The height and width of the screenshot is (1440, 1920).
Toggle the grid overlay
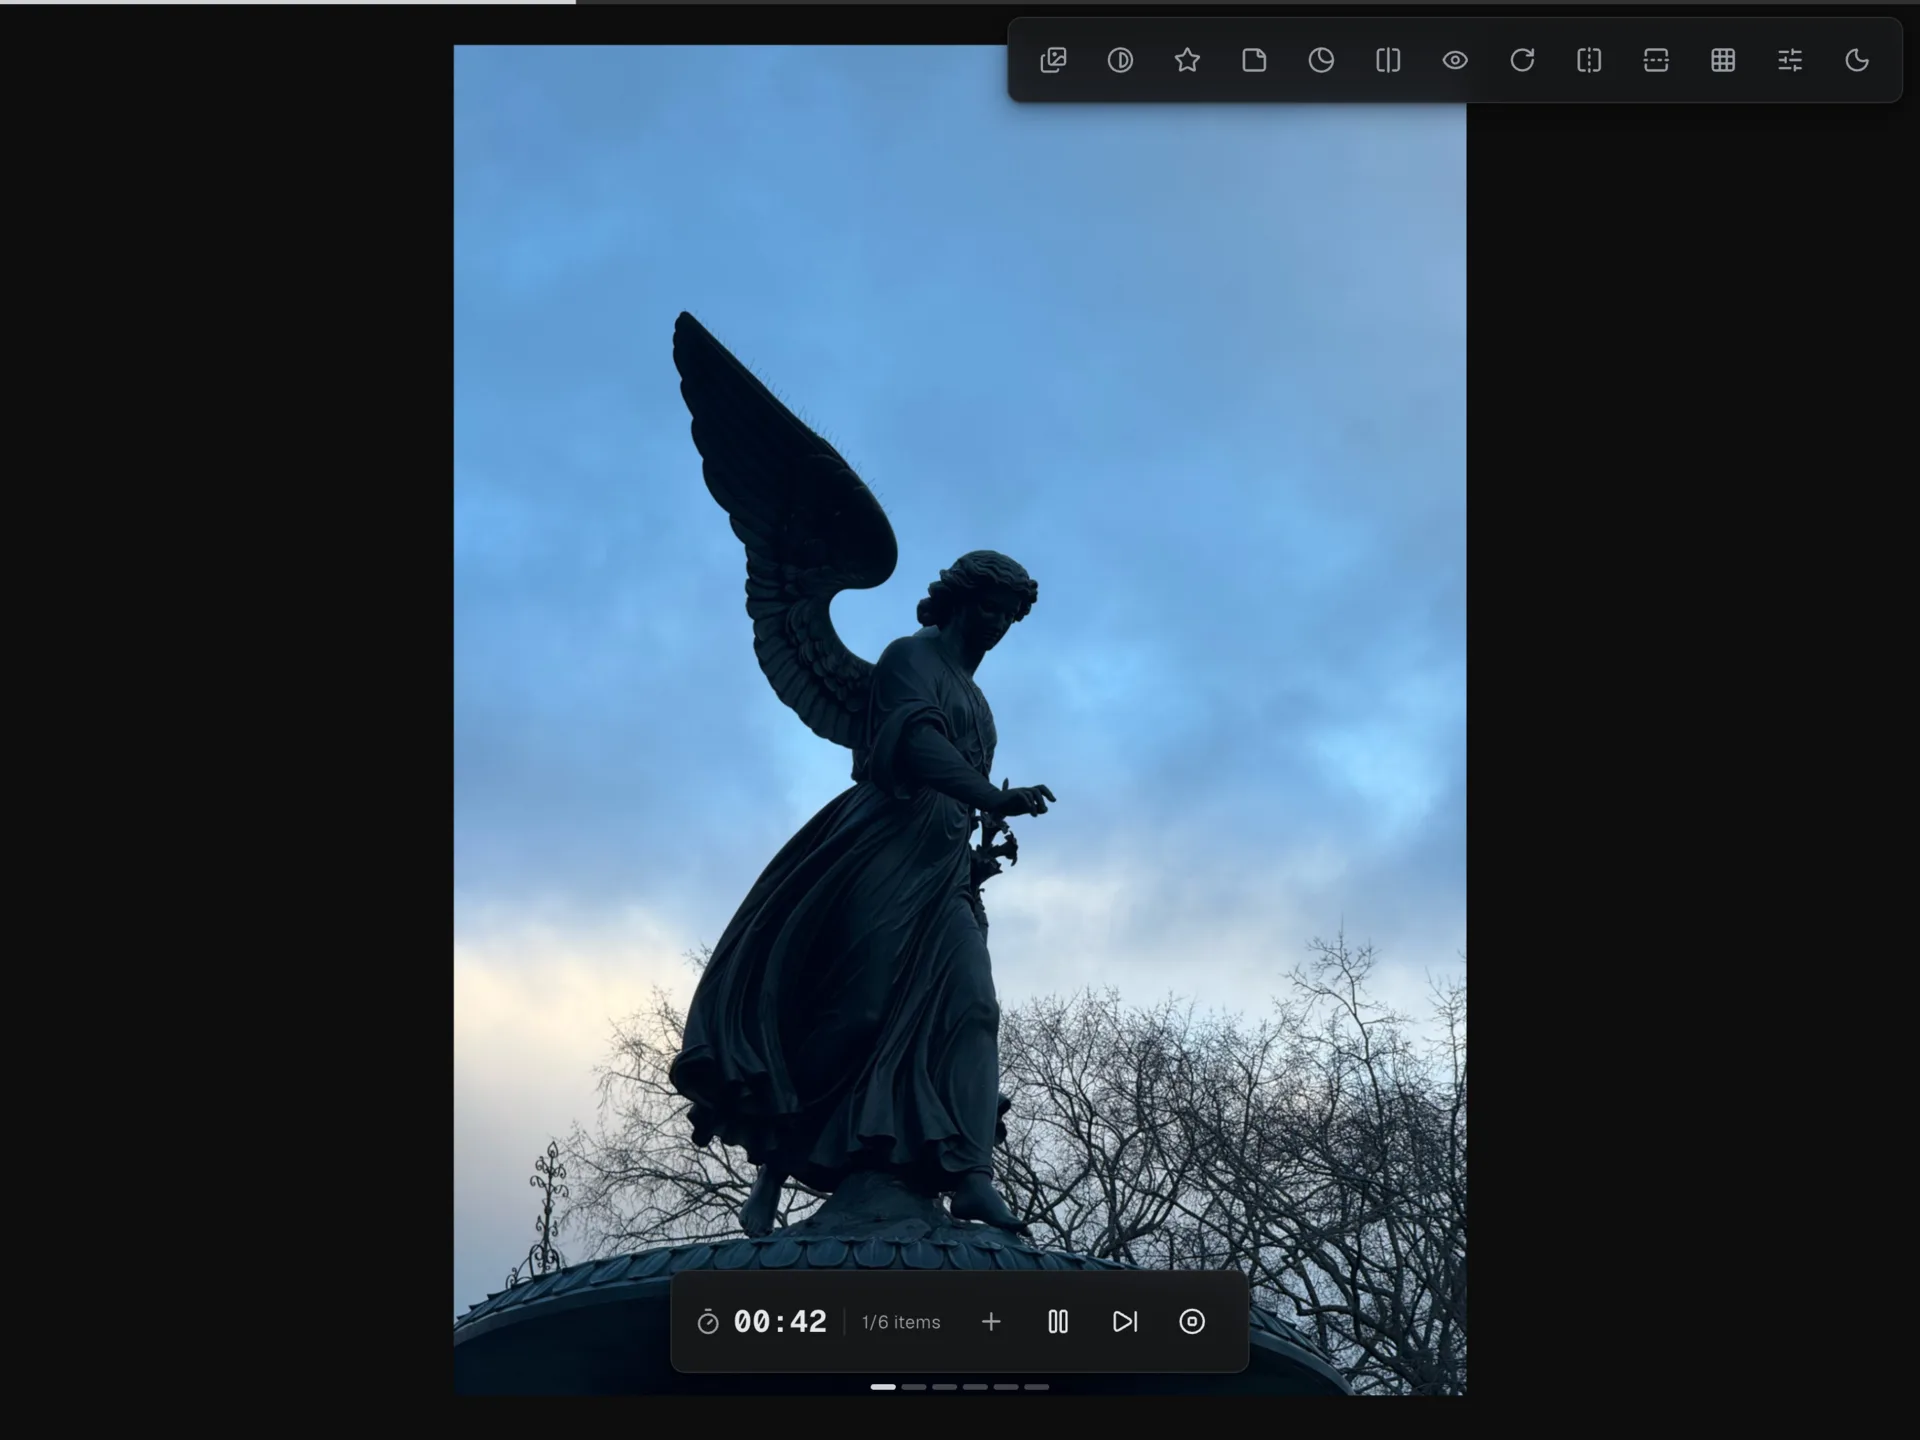pos(1723,60)
